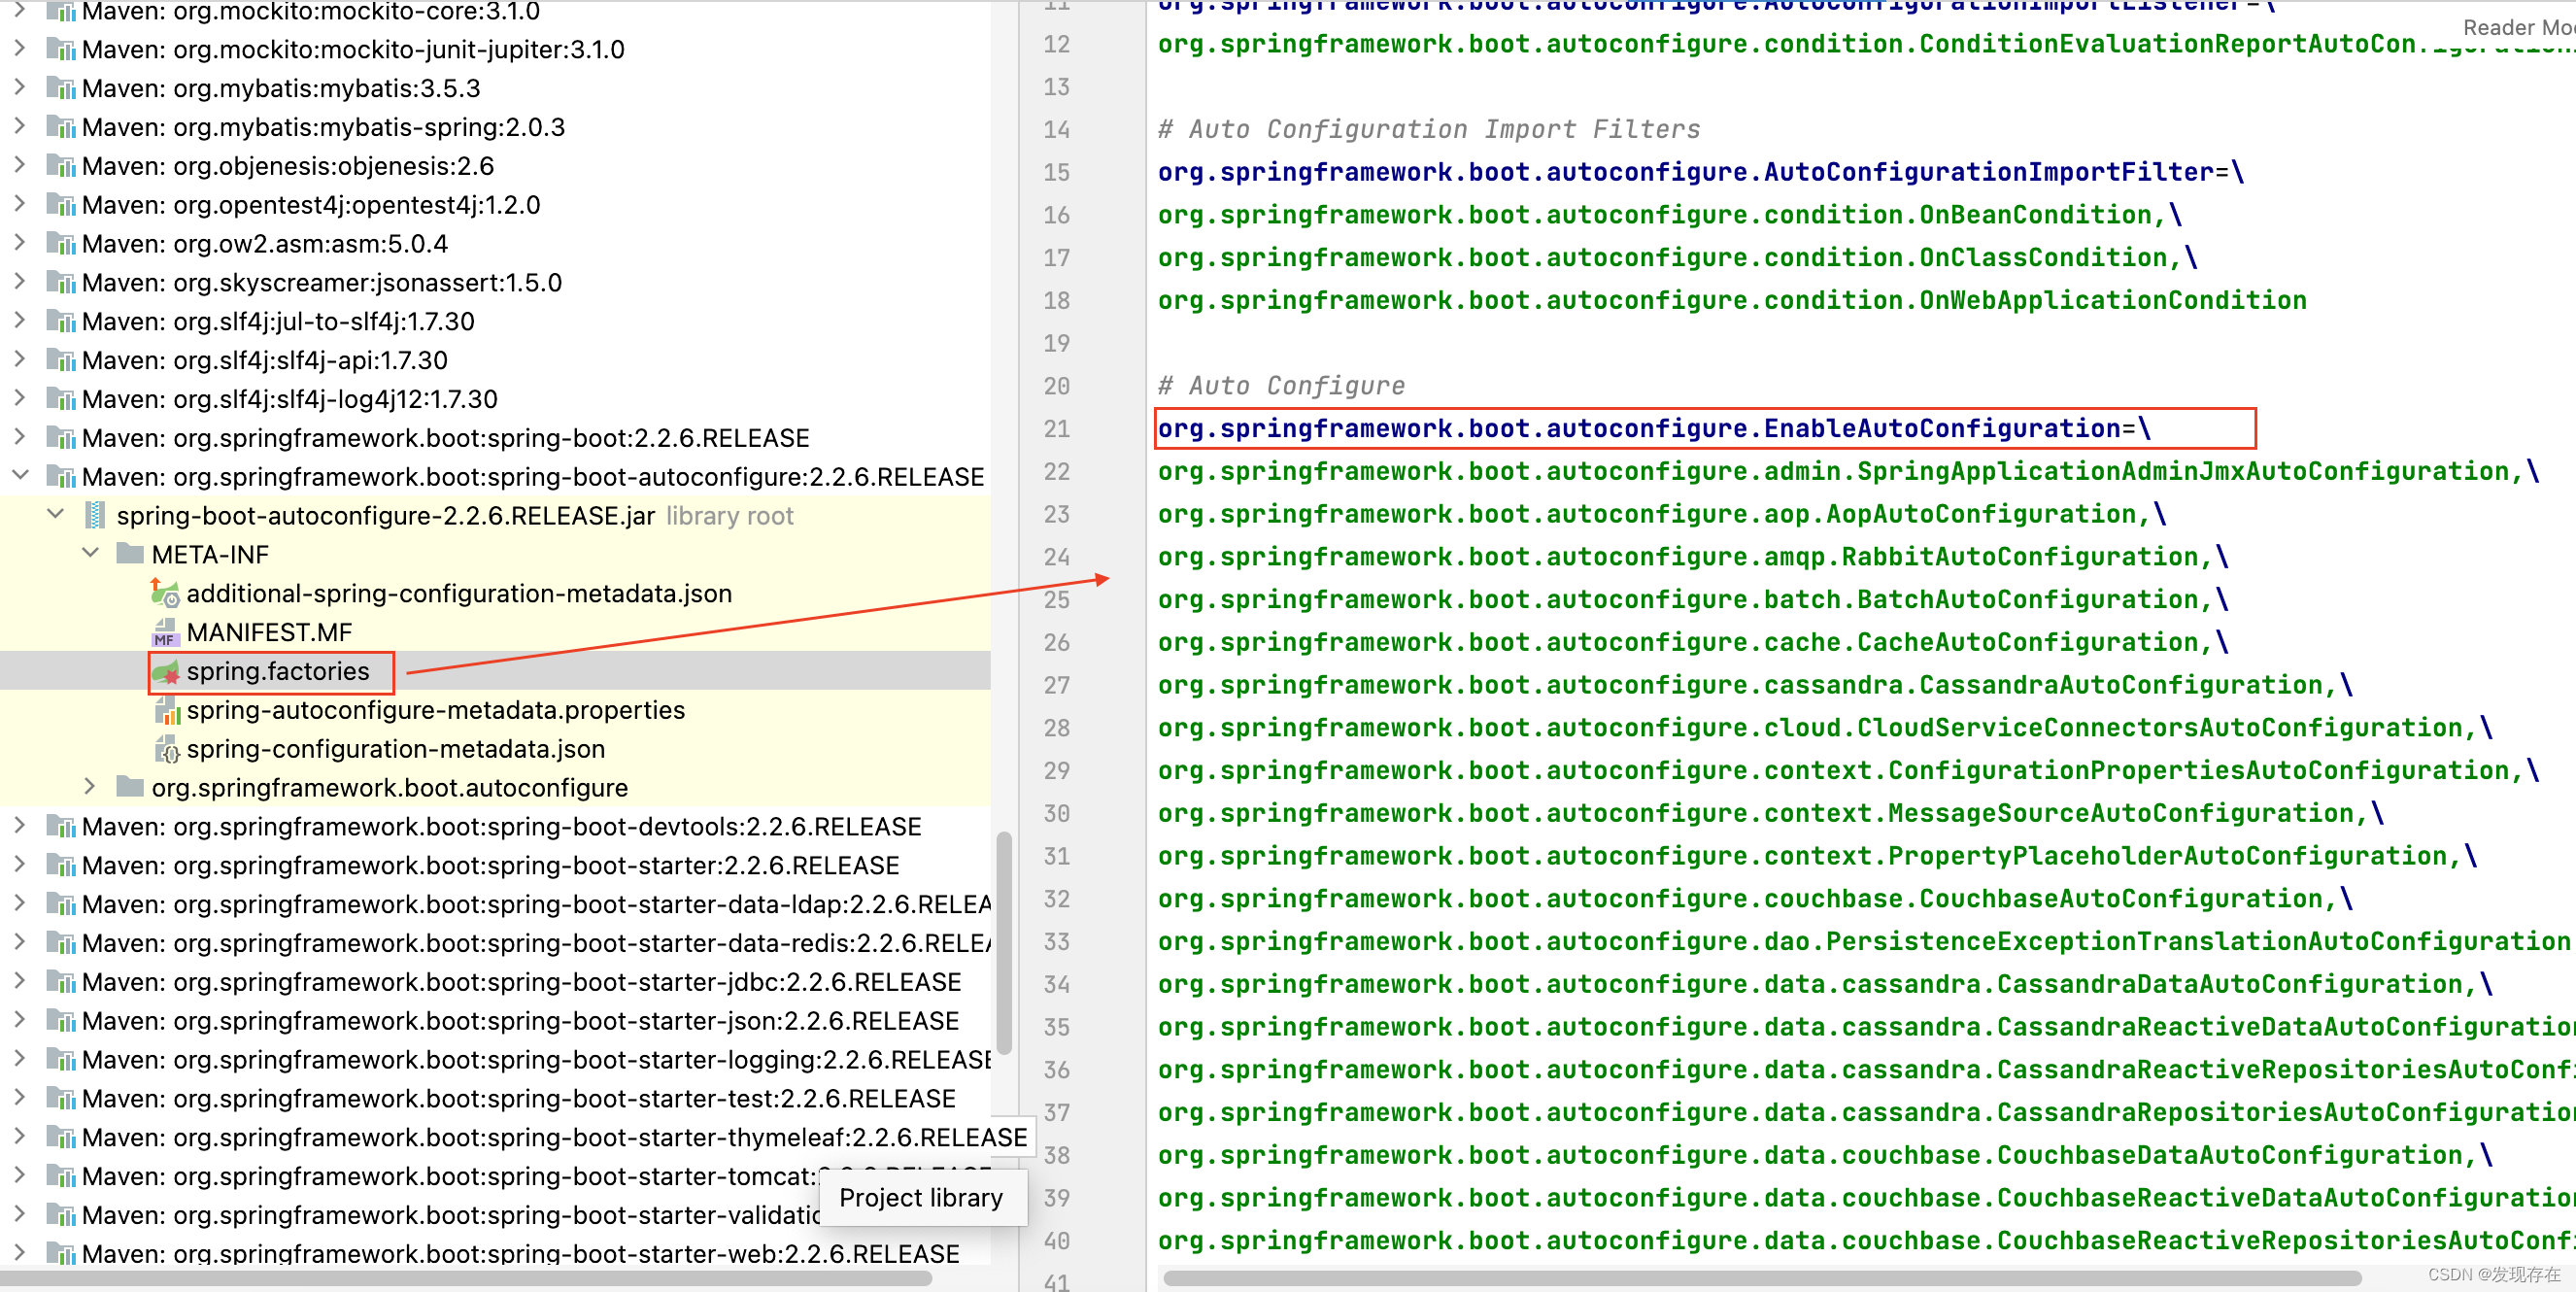2576x1292 pixels.
Task: Expand Maven slf4j-api:1.7.30 library
Action: (x=19, y=359)
